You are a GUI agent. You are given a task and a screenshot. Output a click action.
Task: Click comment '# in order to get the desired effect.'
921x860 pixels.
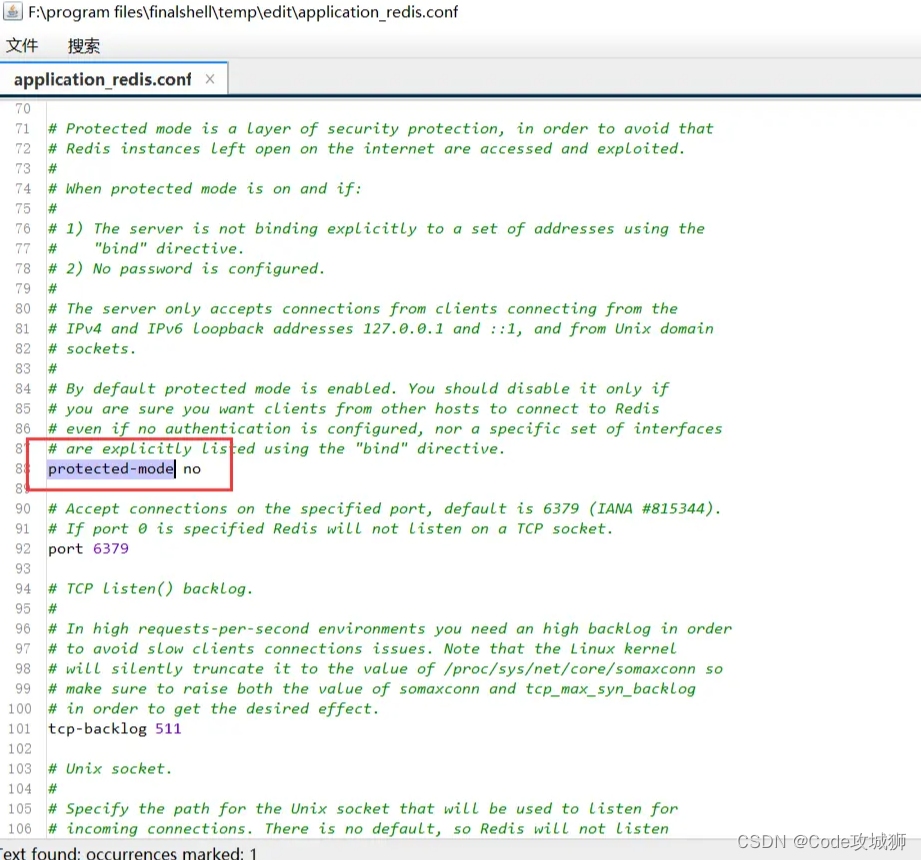(214, 709)
